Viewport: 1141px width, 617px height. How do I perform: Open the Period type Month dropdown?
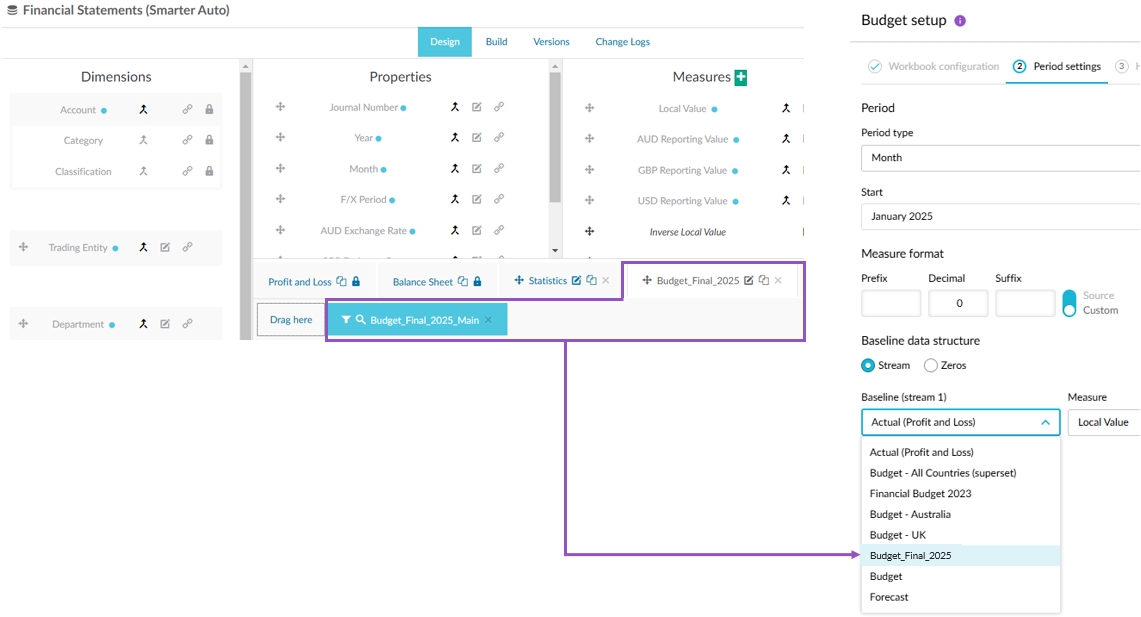1000,158
